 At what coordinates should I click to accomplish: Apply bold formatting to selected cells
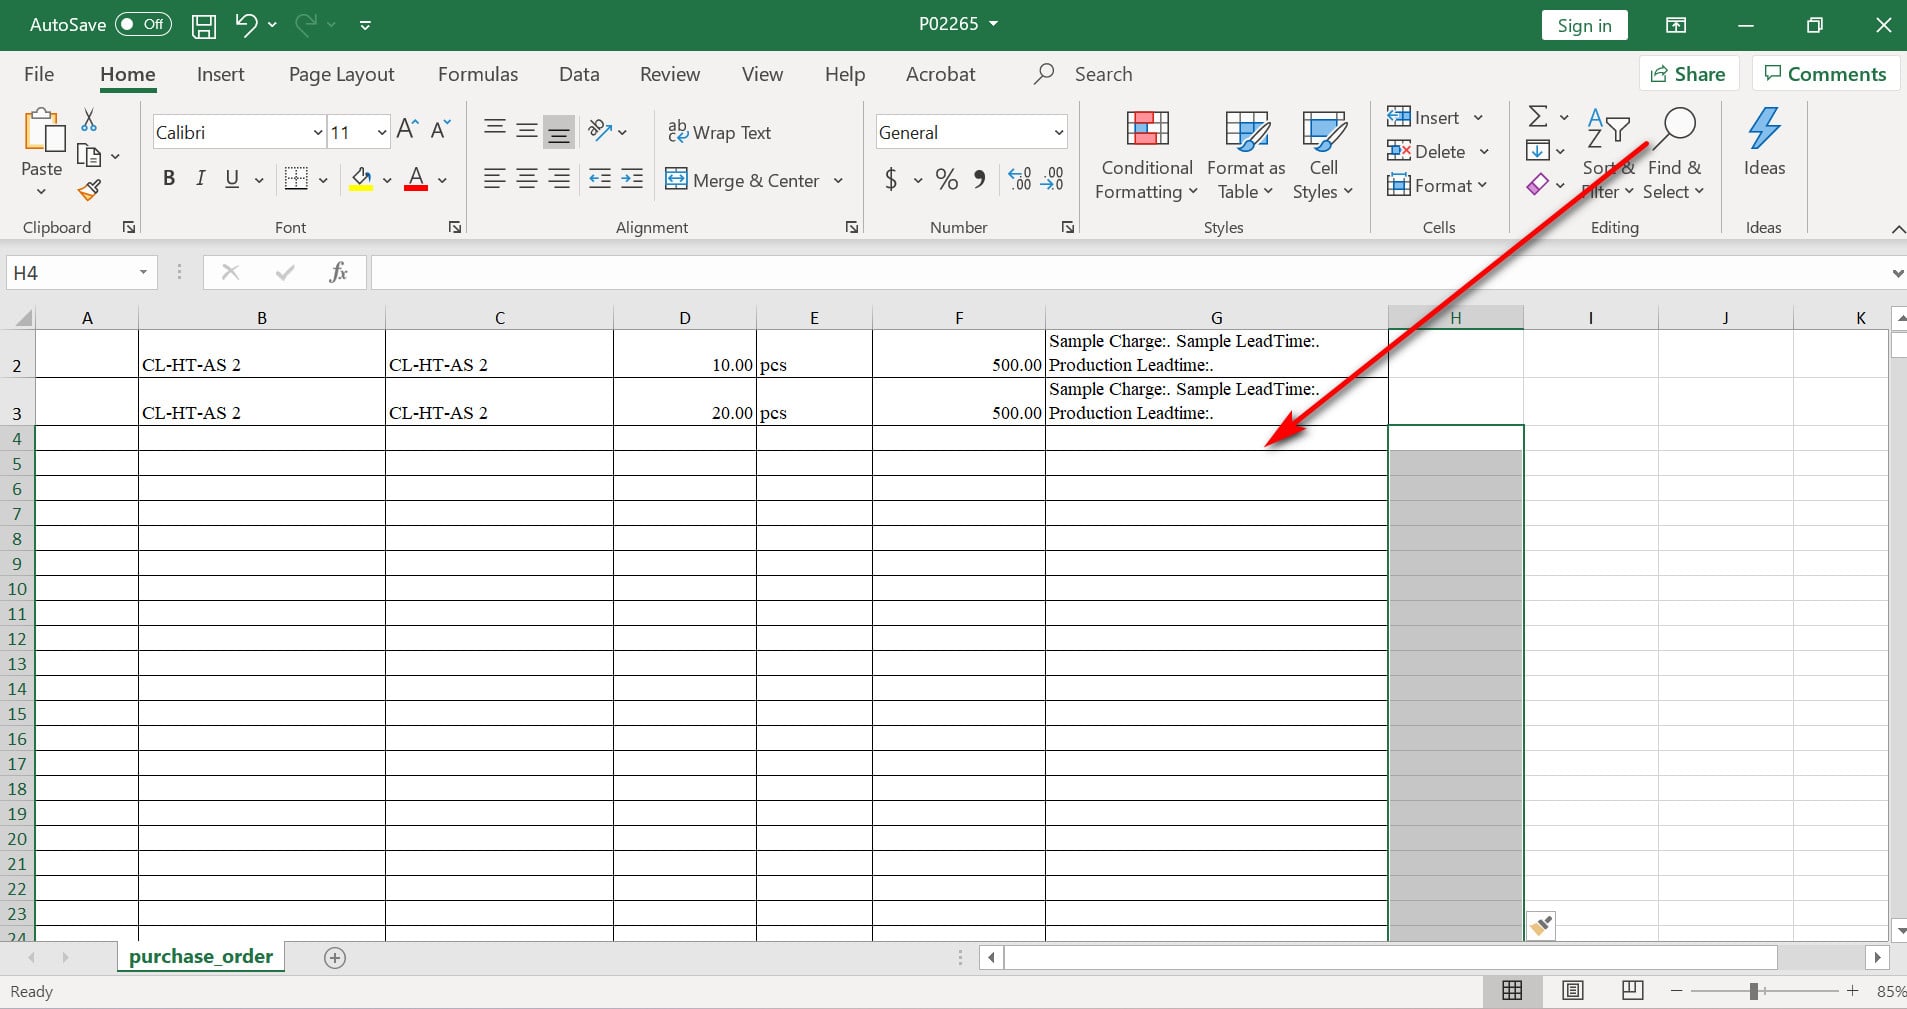168,179
